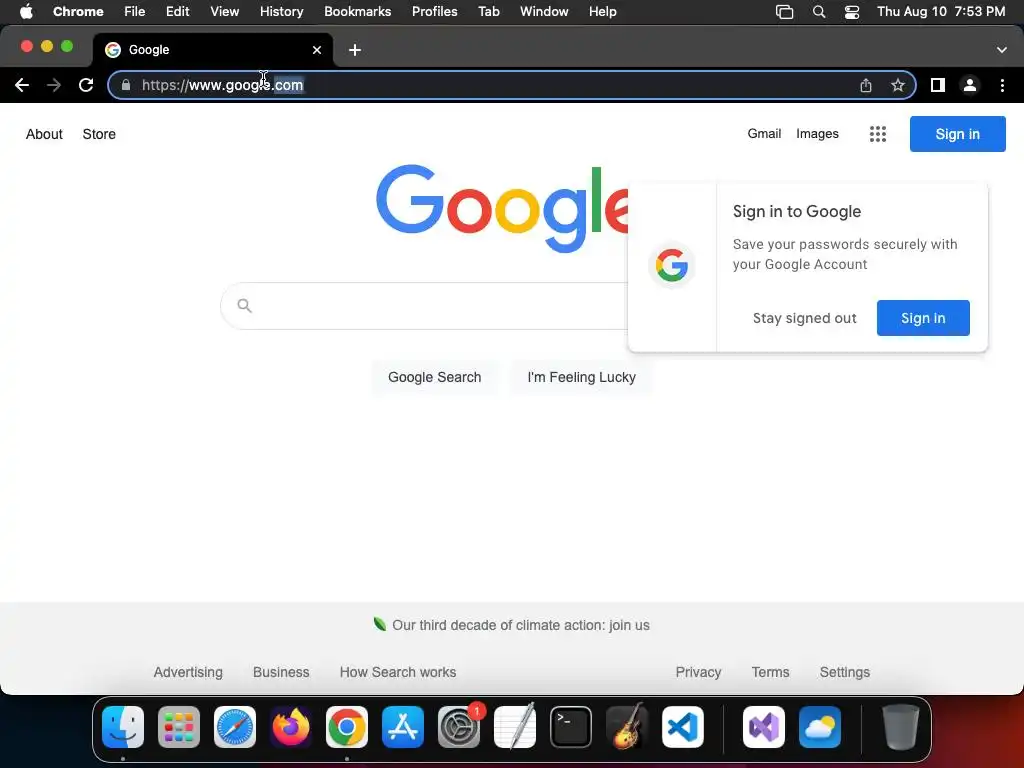Open the Chrome profile avatar
1024x768 pixels.
(x=970, y=85)
